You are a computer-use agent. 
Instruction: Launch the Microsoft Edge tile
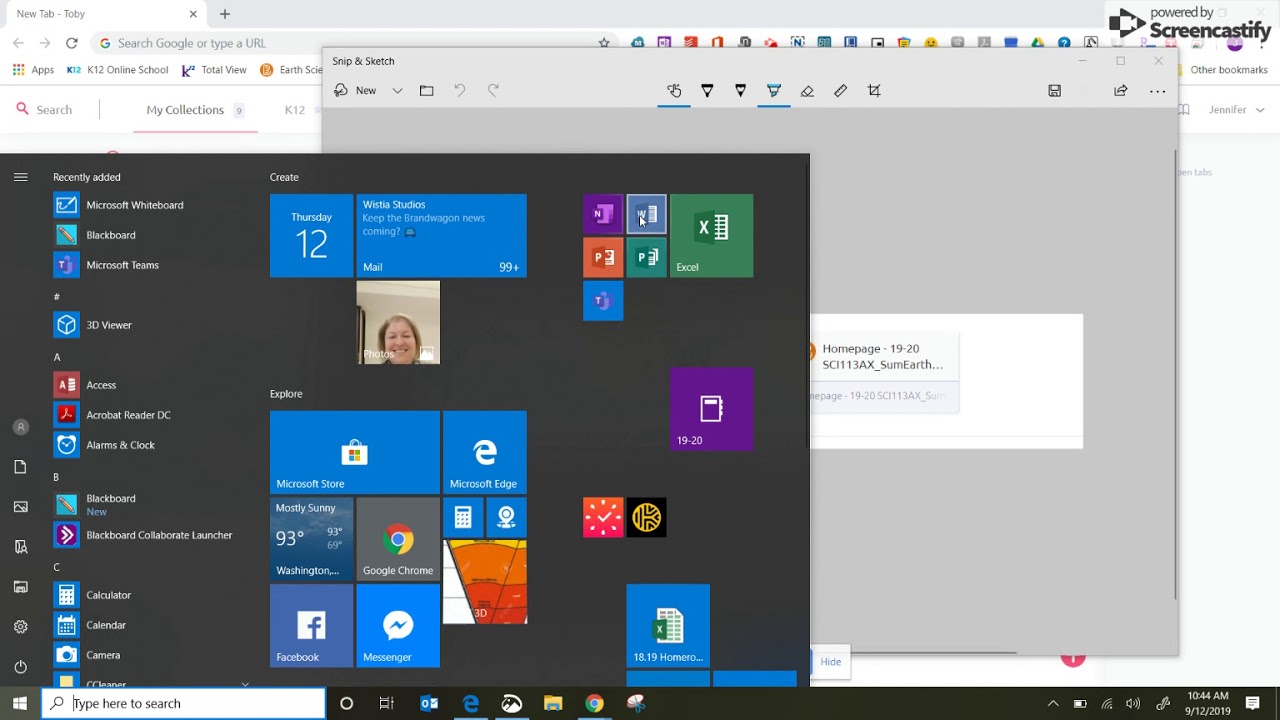pyautogui.click(x=485, y=452)
